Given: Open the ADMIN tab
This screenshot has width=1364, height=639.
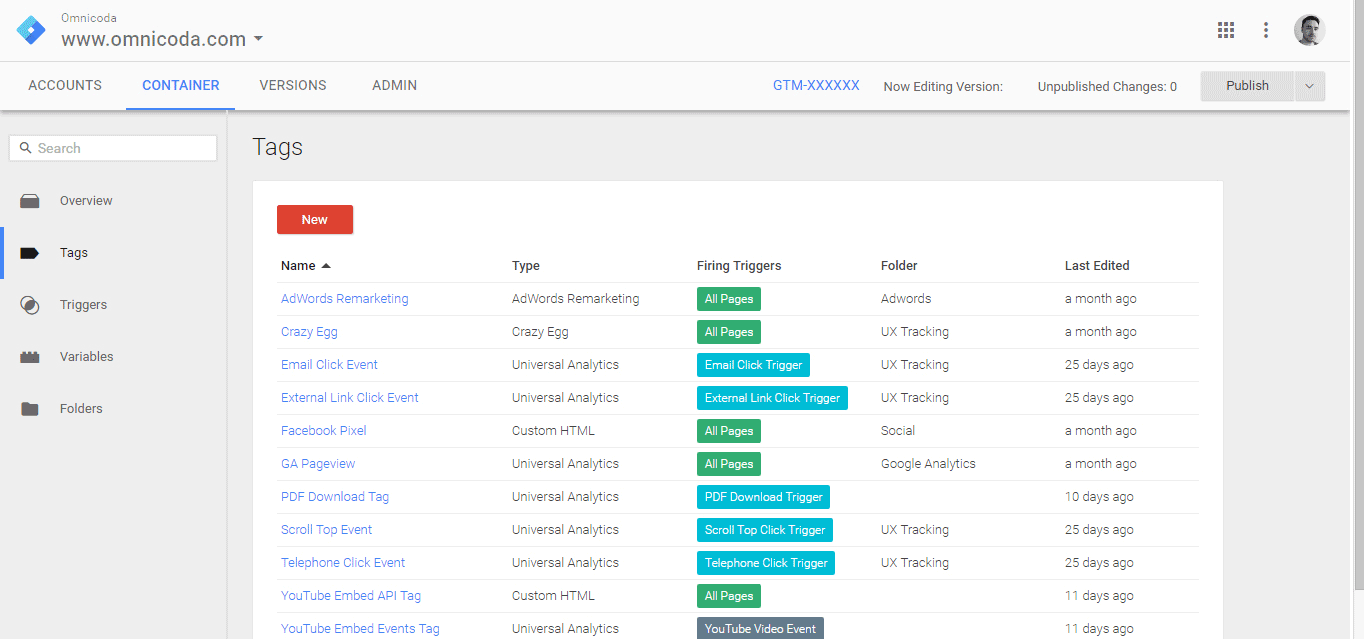Looking at the screenshot, I should pos(394,85).
